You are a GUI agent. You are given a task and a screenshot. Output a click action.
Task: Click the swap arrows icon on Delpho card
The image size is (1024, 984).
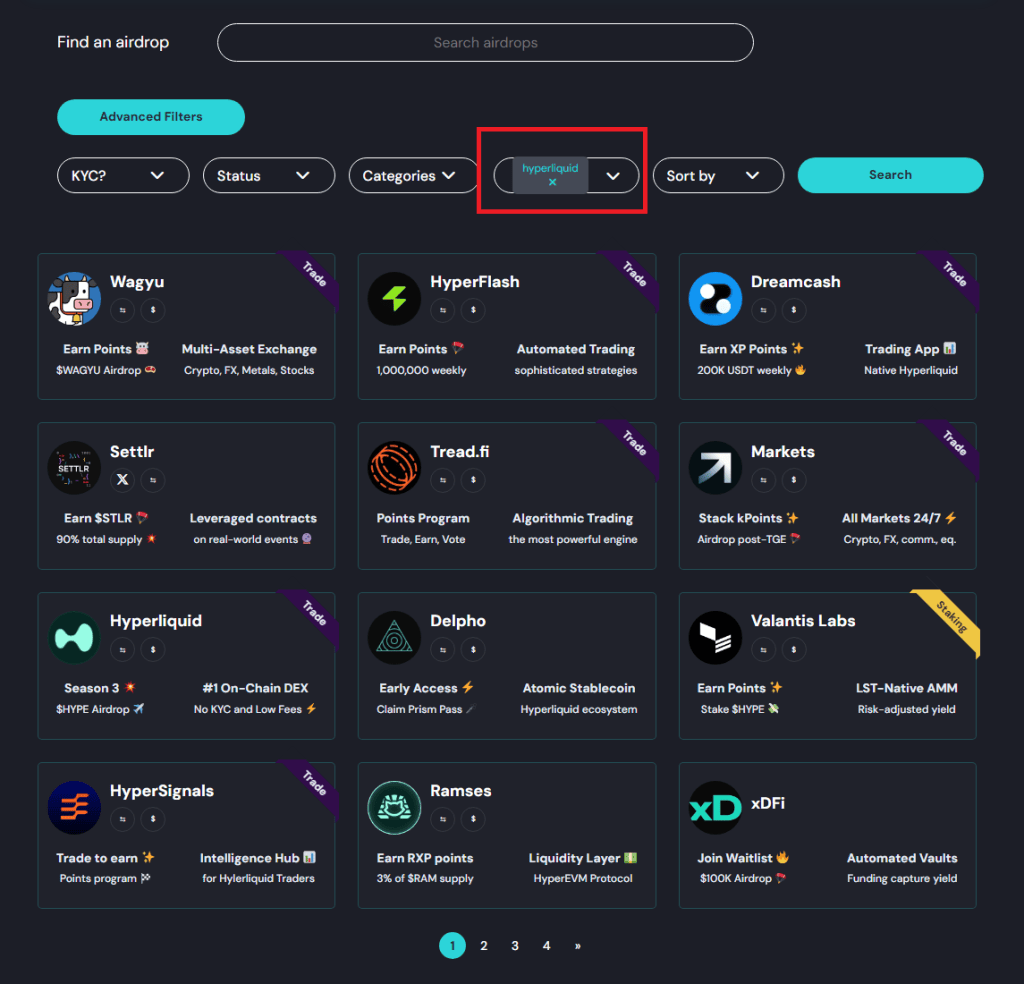point(443,650)
